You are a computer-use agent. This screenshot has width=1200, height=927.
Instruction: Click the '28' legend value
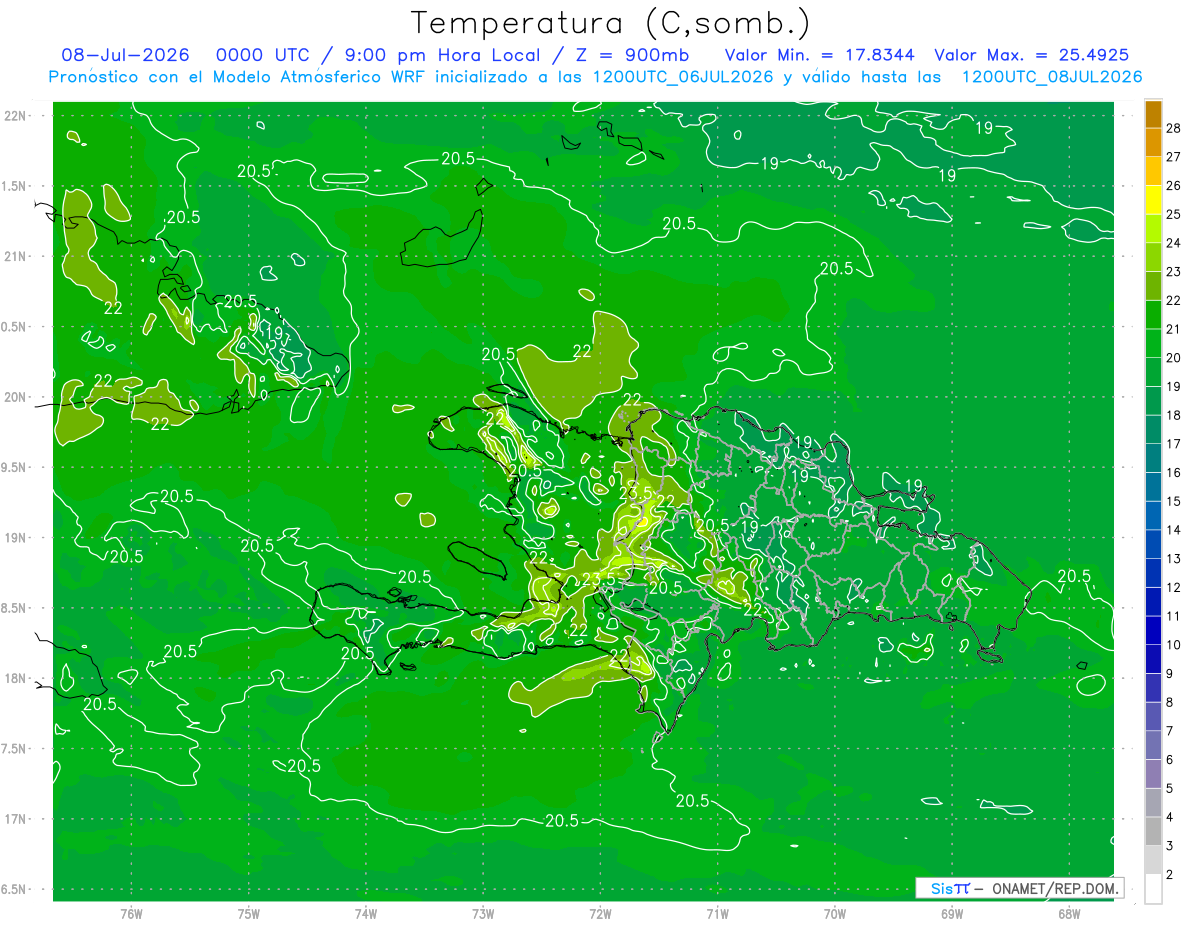[x=1173, y=128]
